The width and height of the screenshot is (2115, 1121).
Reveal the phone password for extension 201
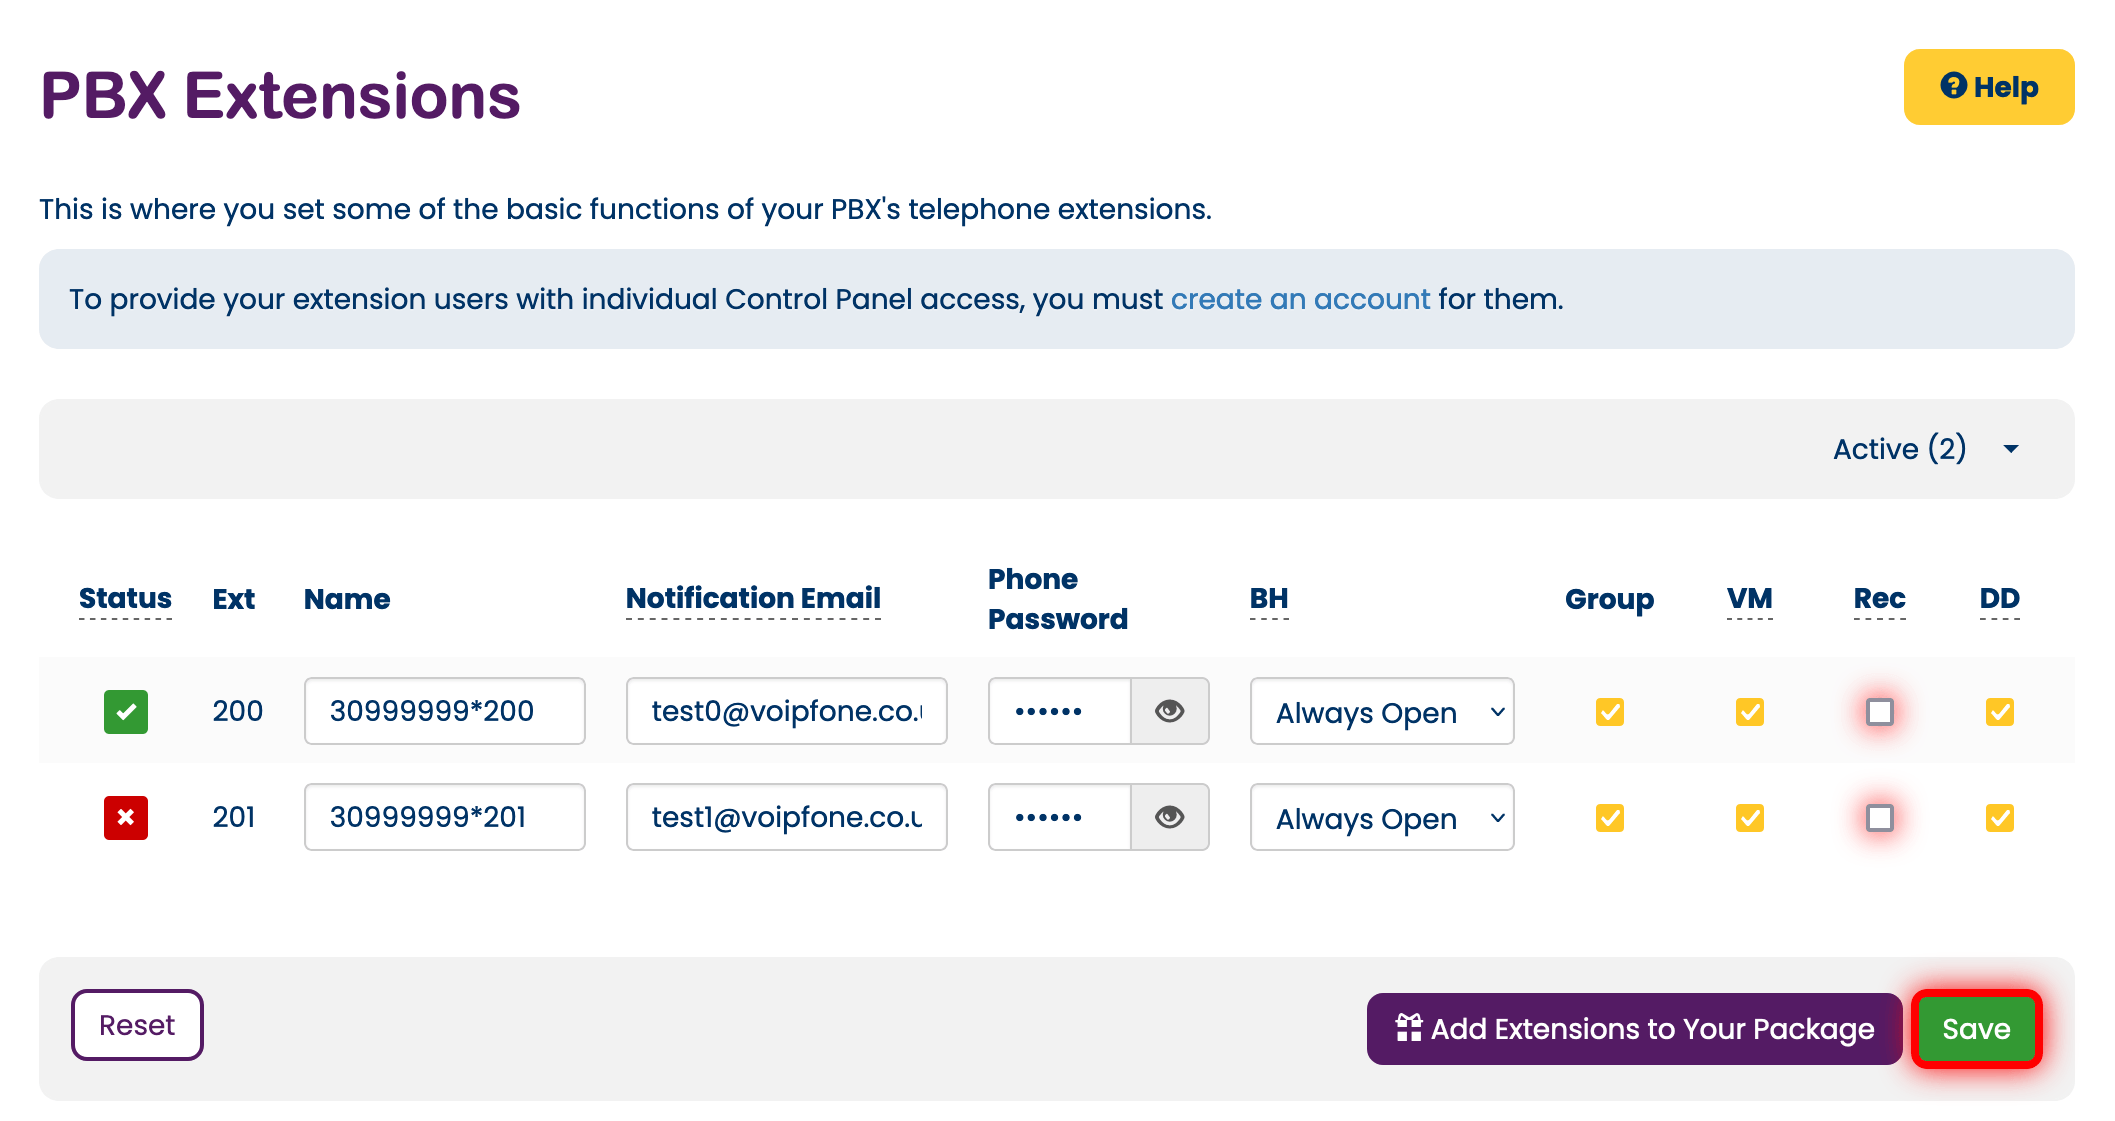tap(1169, 817)
